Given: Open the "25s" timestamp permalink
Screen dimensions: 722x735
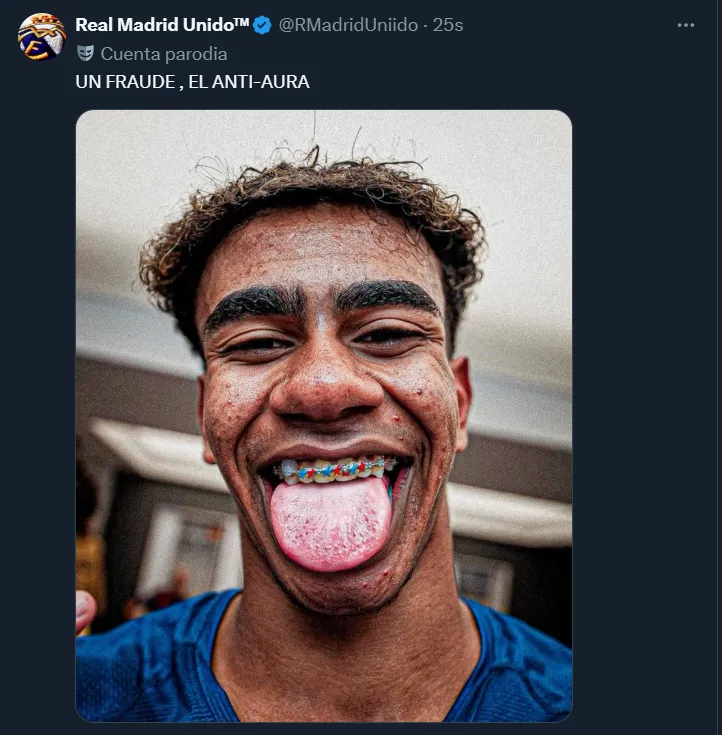Looking at the screenshot, I should (x=448, y=26).
